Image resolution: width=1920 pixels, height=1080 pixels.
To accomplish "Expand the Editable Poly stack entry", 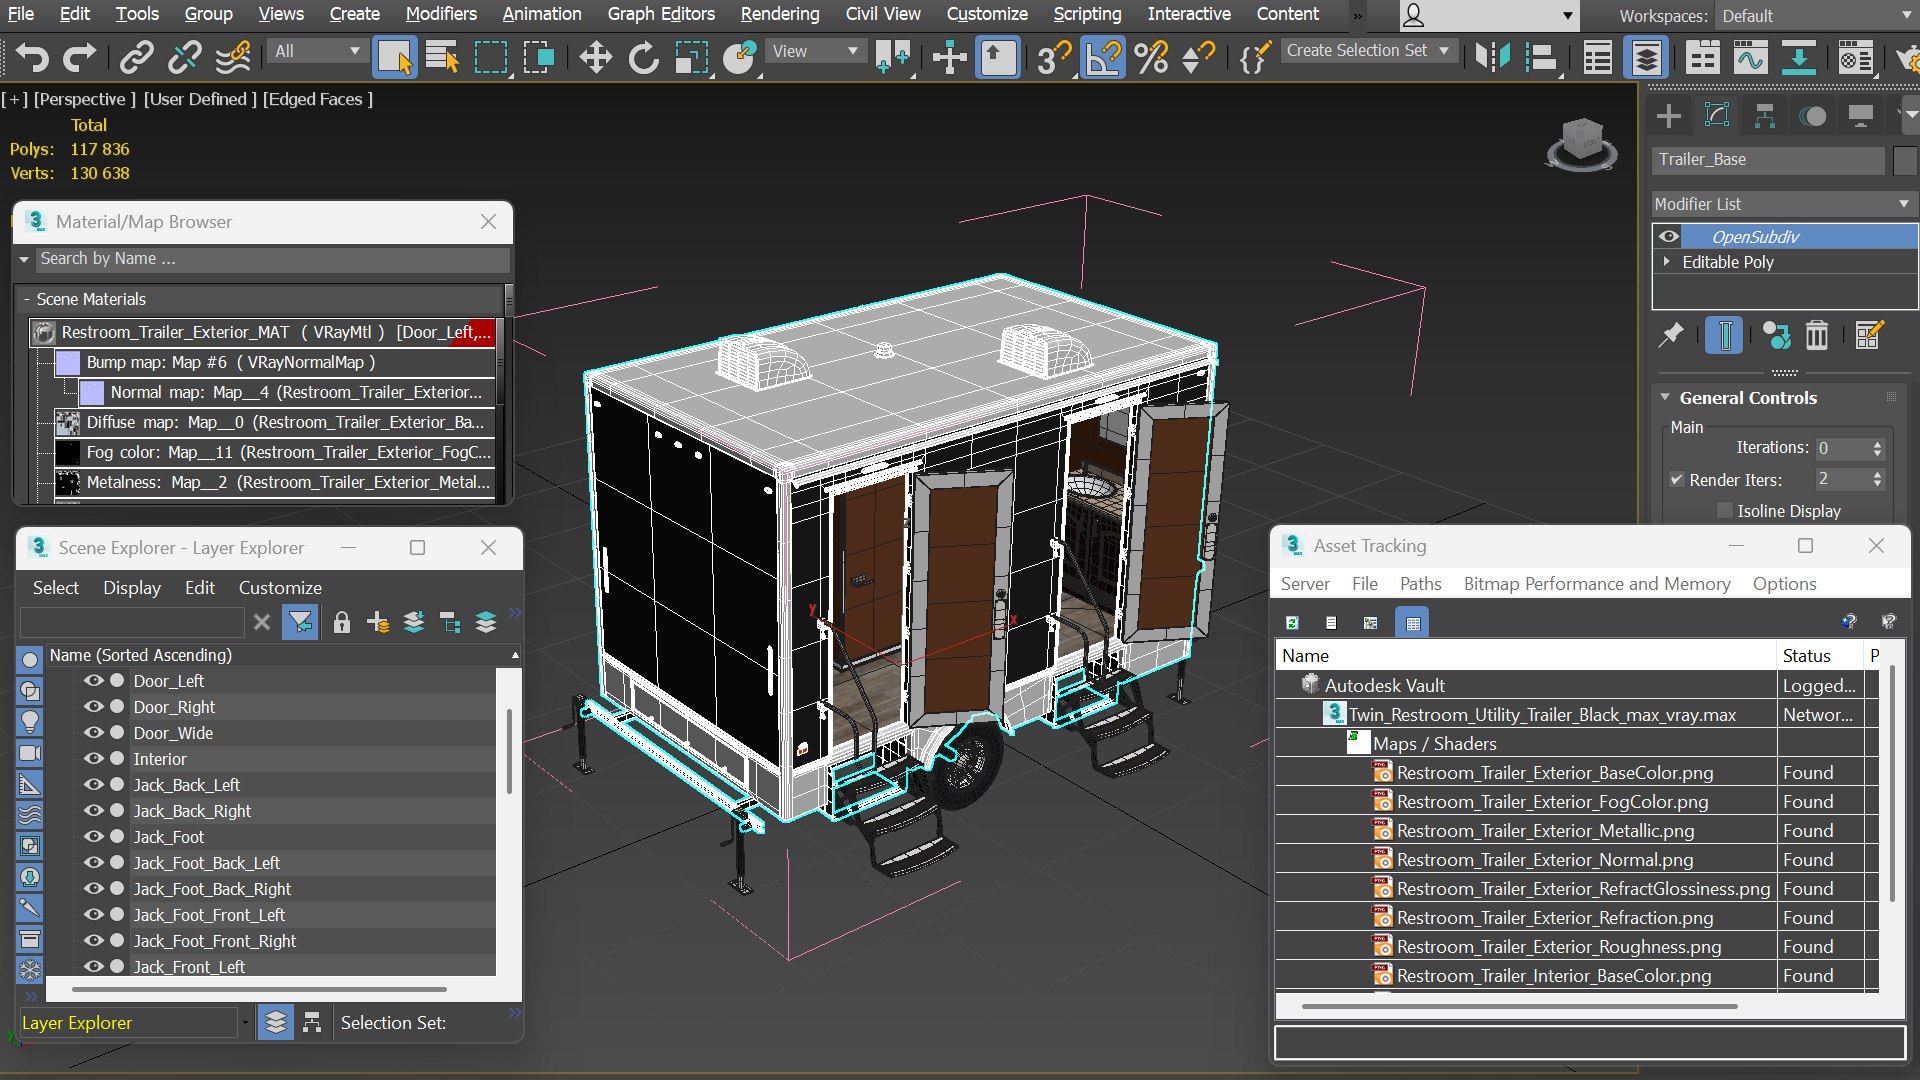I will coord(1667,261).
